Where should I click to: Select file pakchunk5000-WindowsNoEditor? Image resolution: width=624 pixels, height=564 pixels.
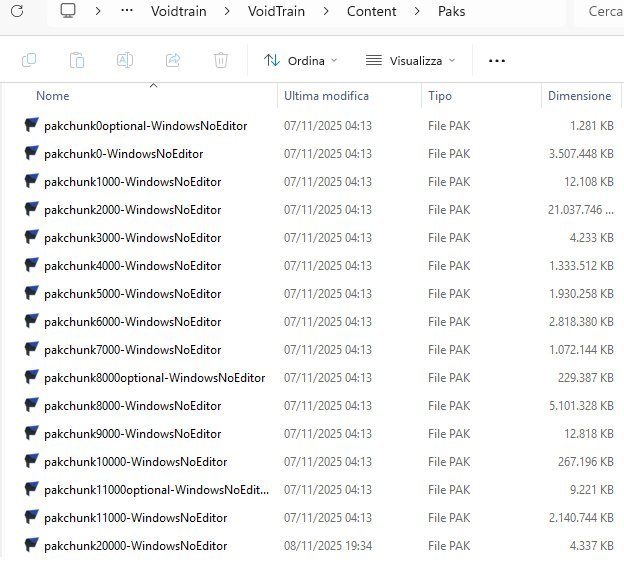point(133,293)
